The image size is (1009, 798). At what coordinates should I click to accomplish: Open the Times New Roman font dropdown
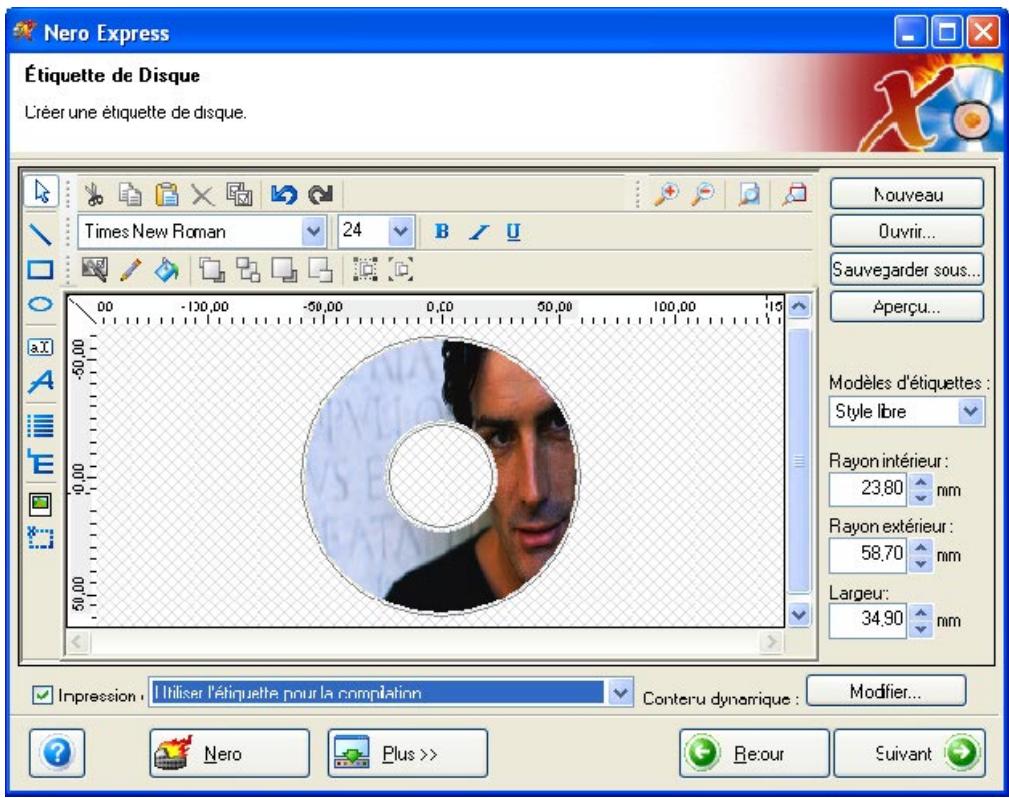tap(313, 231)
